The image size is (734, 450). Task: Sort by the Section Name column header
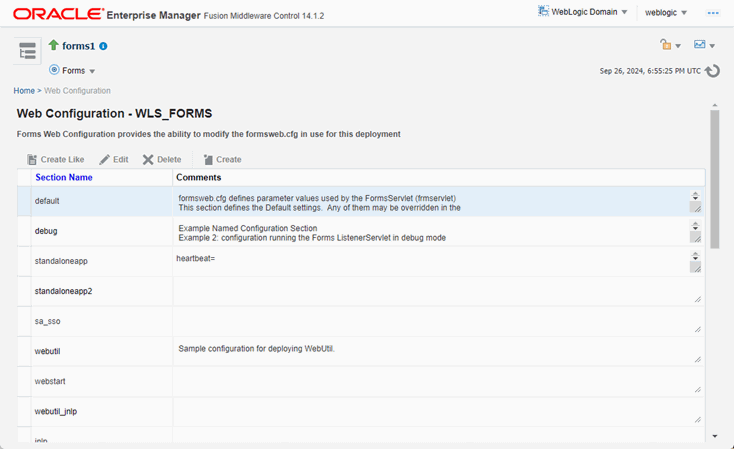tap(64, 177)
